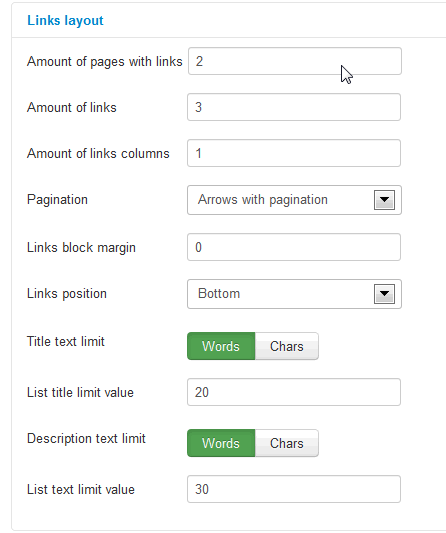Image resolution: width=446 pixels, height=533 pixels.
Task: Click the Amount of links input field
Action: tap(294, 107)
